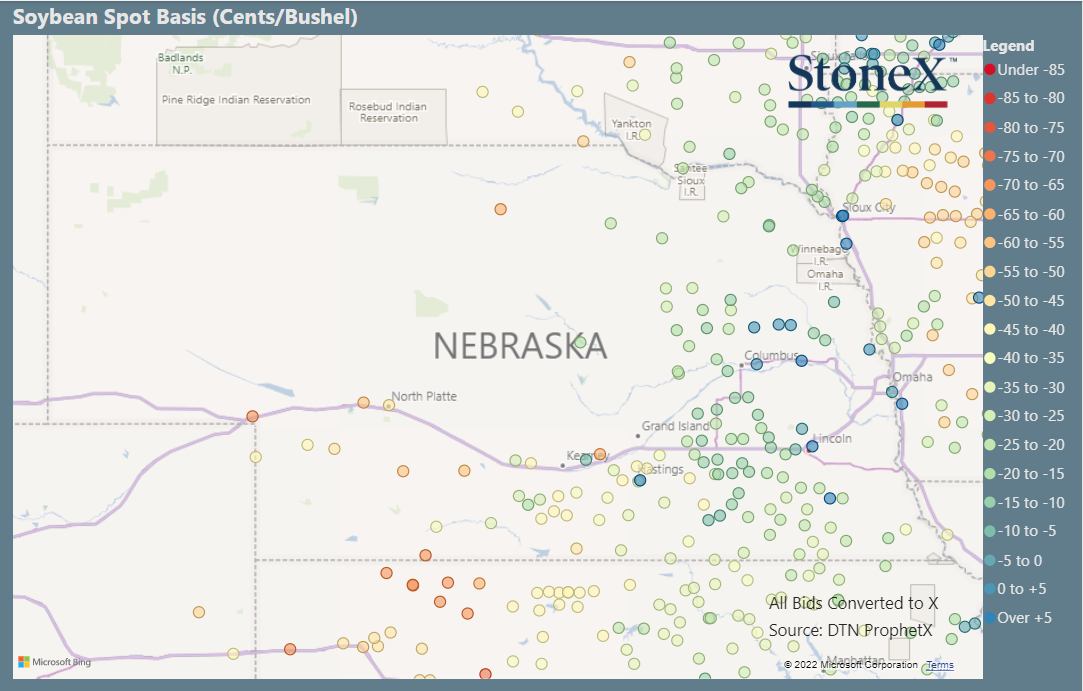Click the -5 to 0 legend entry
1083x691 pixels.
pyautogui.click(x=1014, y=560)
